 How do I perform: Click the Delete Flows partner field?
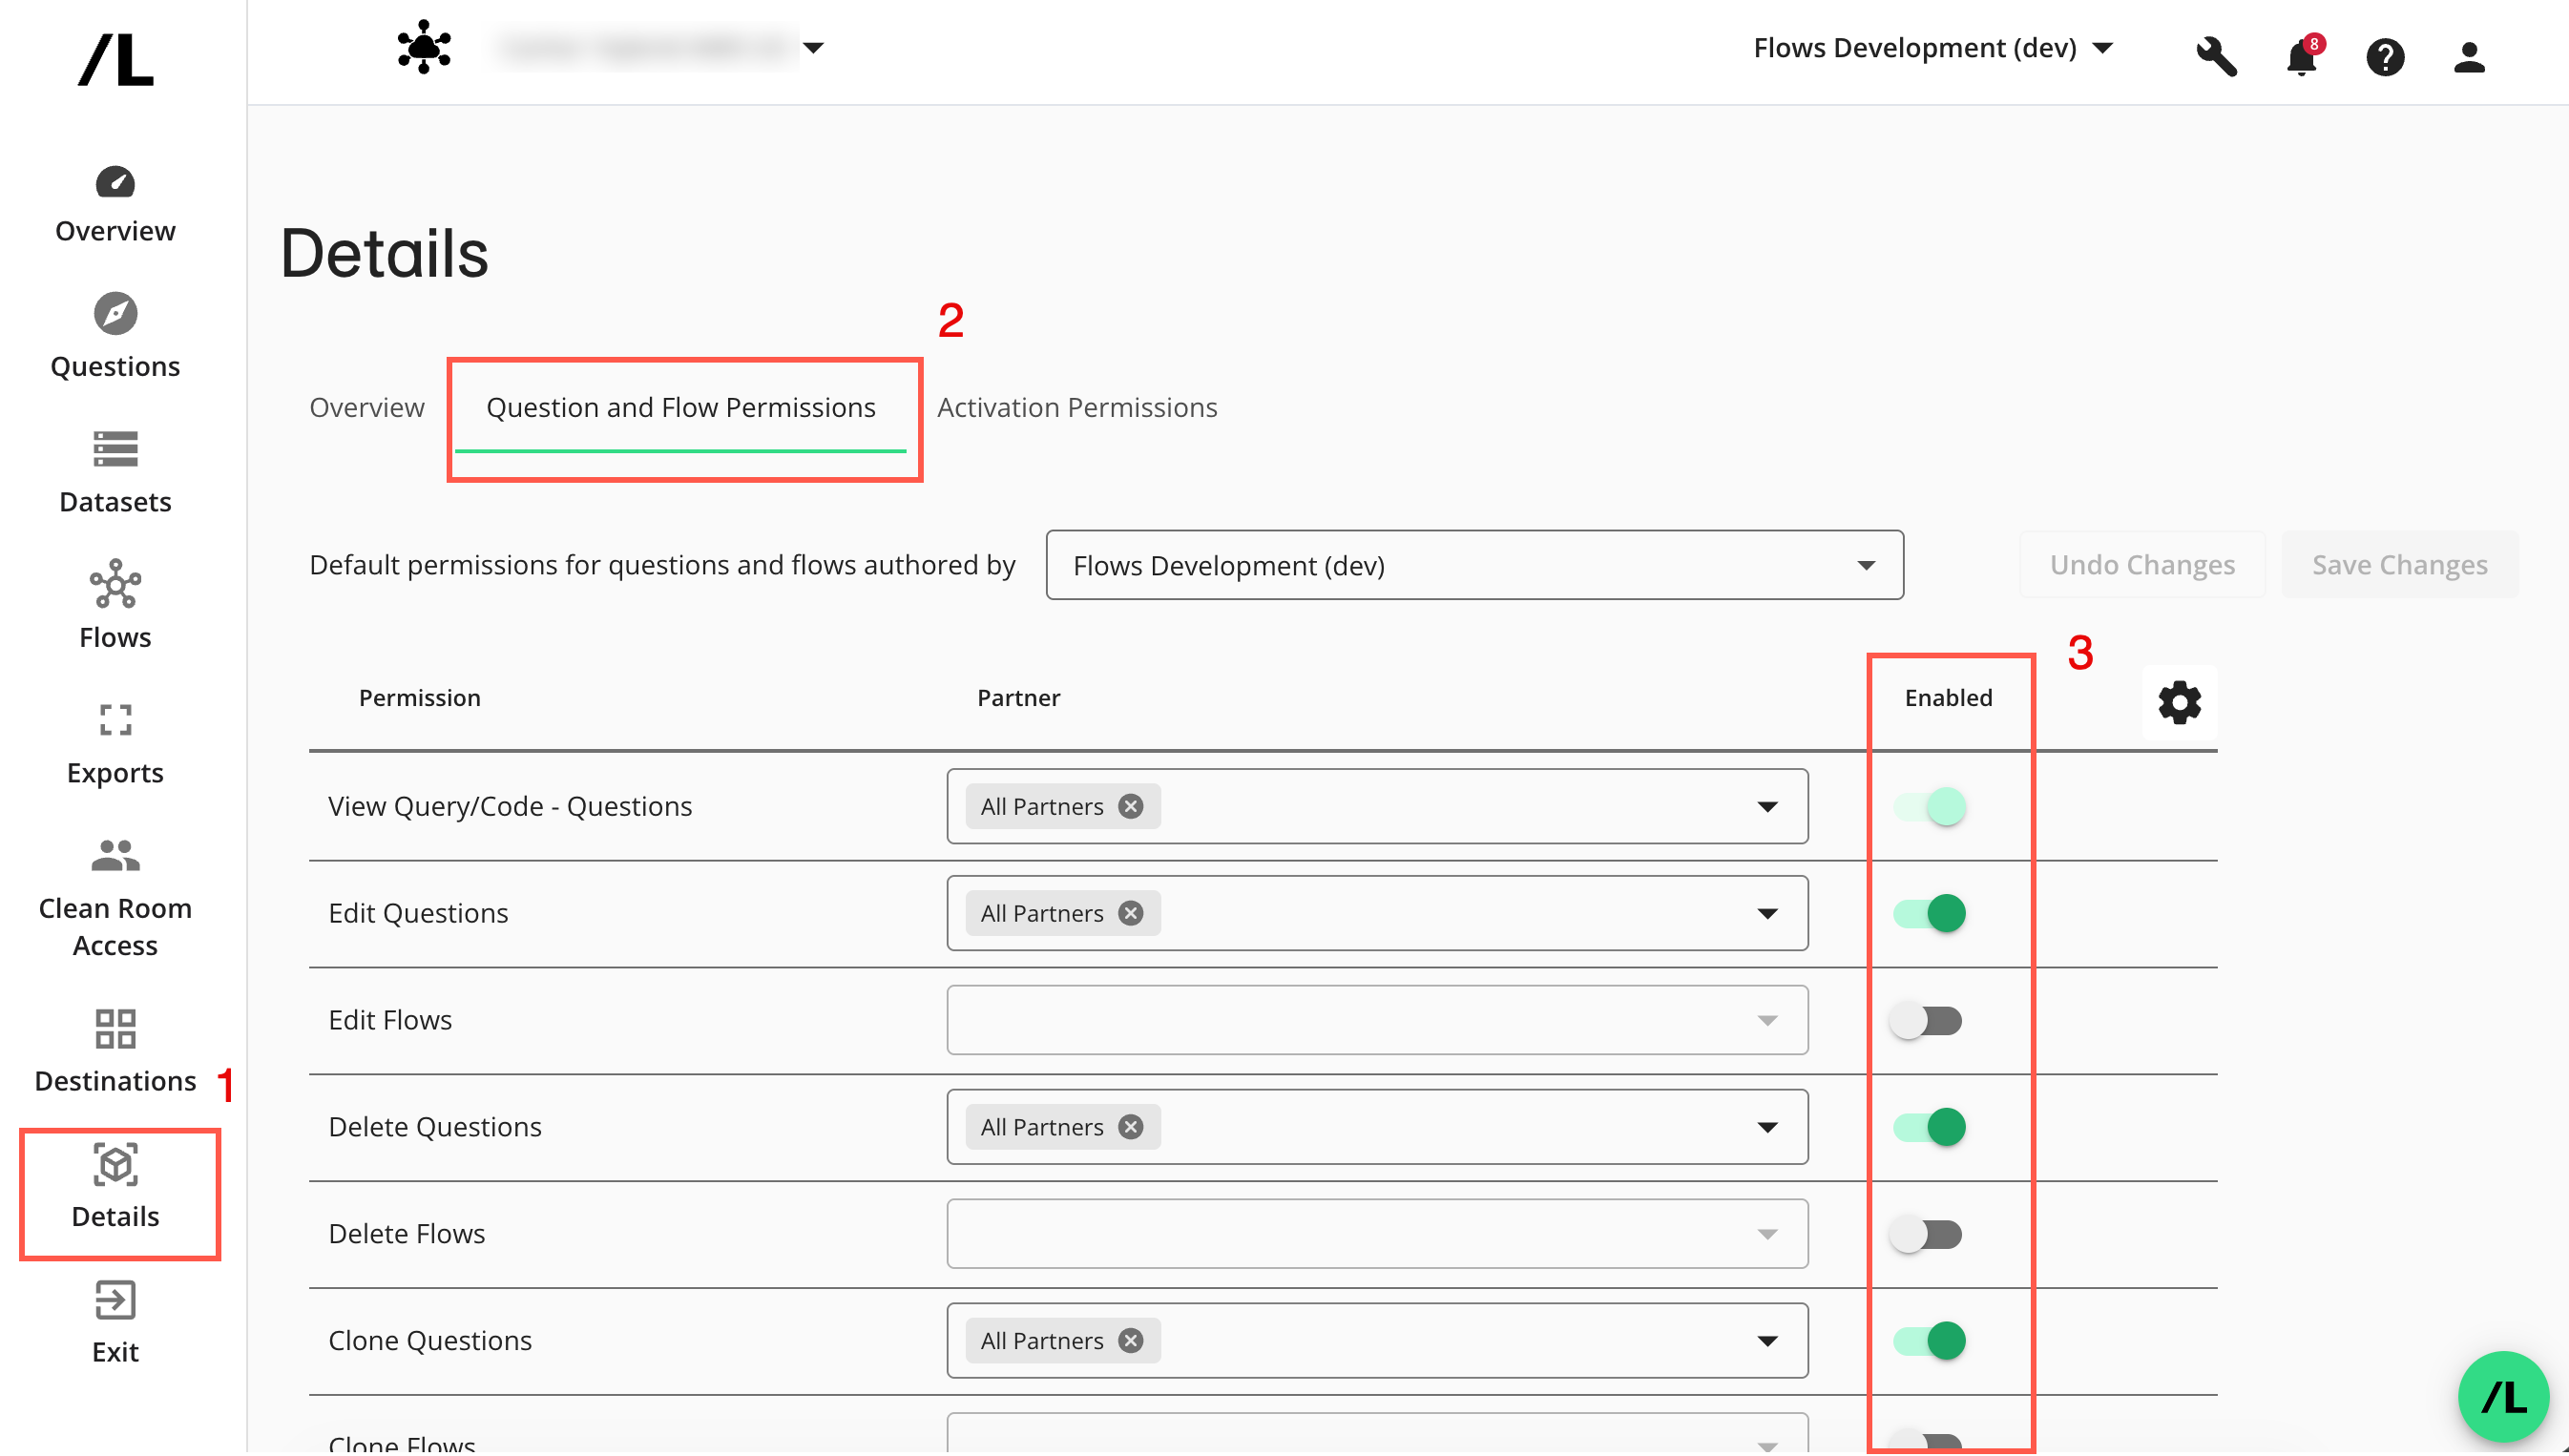pos(1377,1235)
